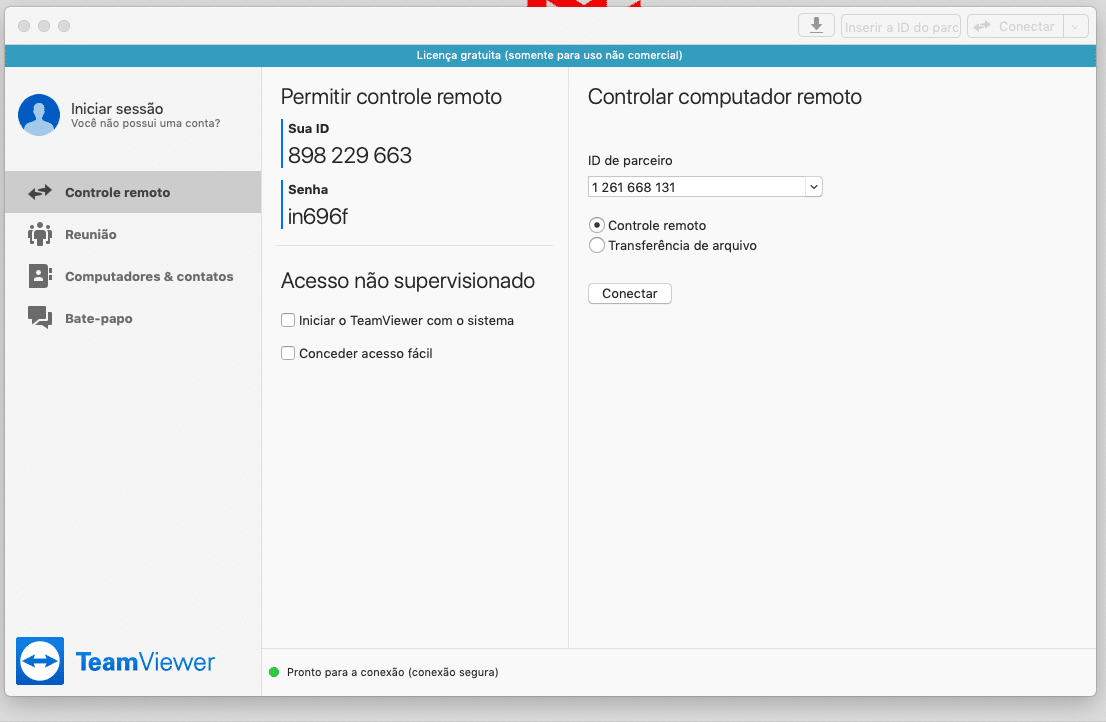Click the Bate-papo chat bubbles icon

pyautogui.click(x=40, y=318)
